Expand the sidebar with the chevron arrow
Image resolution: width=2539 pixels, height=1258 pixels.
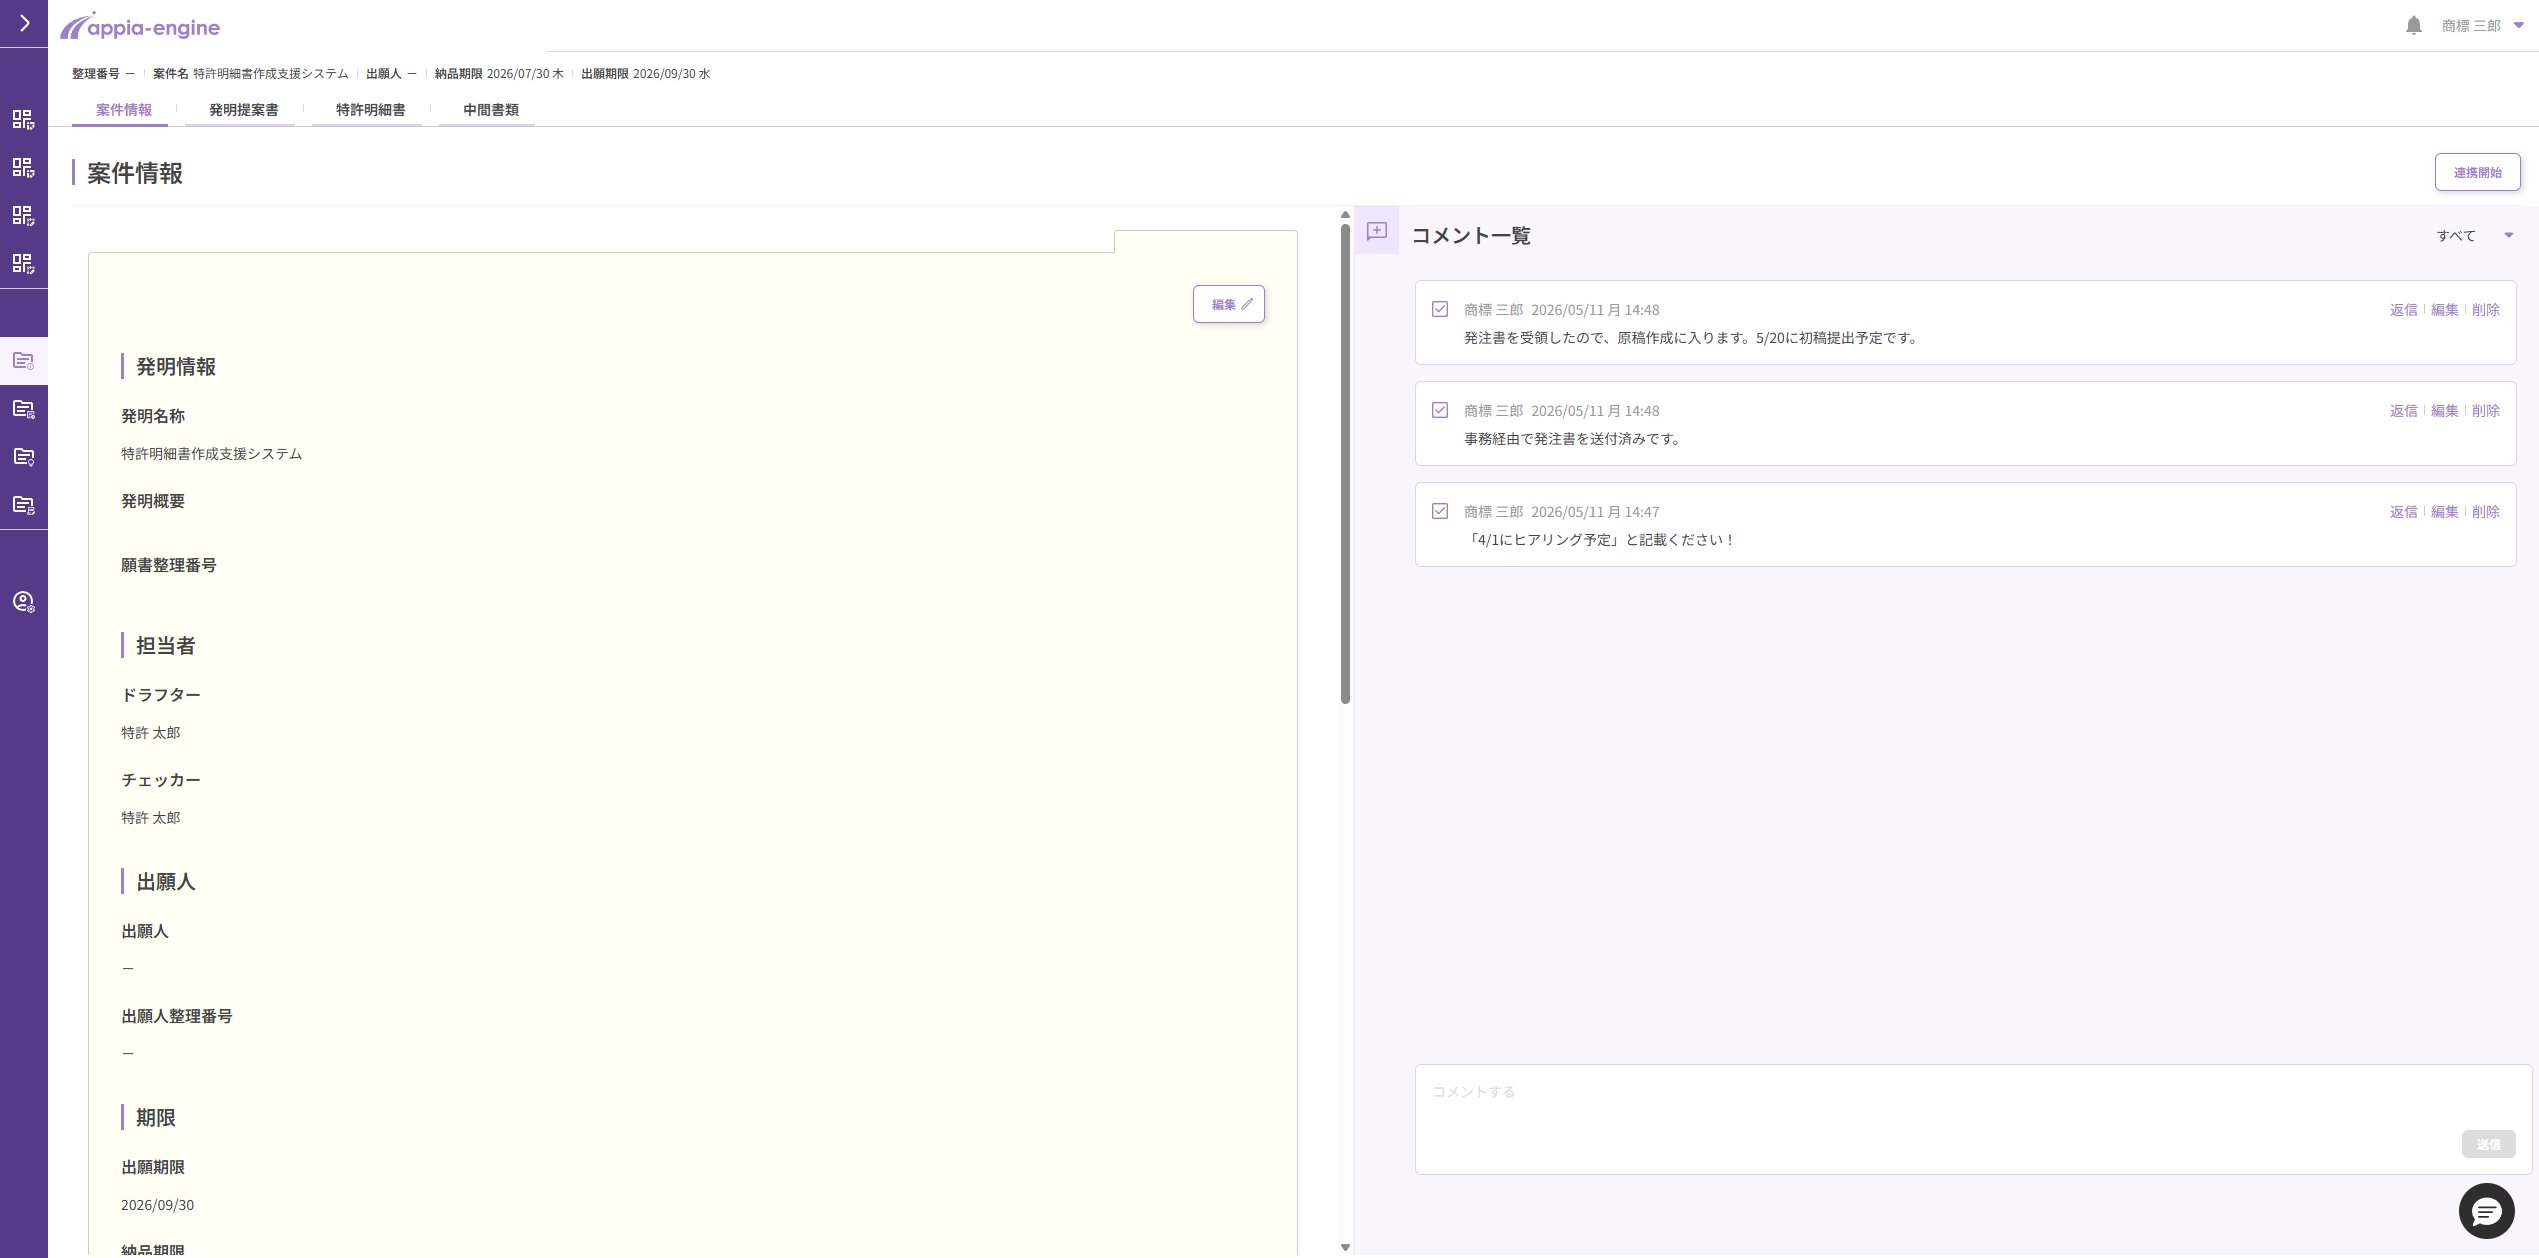24,23
